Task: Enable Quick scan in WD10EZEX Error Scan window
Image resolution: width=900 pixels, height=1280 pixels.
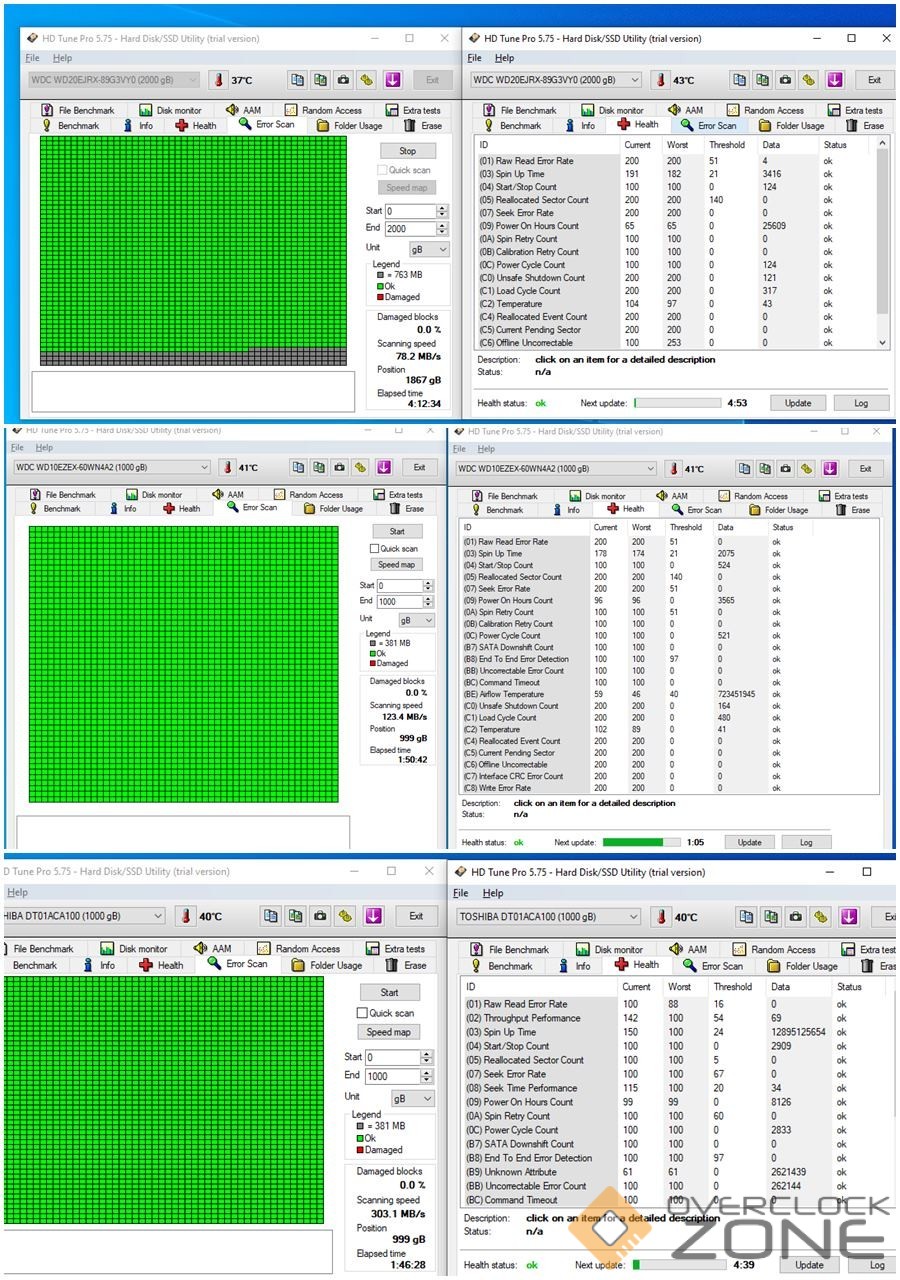Action: [x=374, y=548]
